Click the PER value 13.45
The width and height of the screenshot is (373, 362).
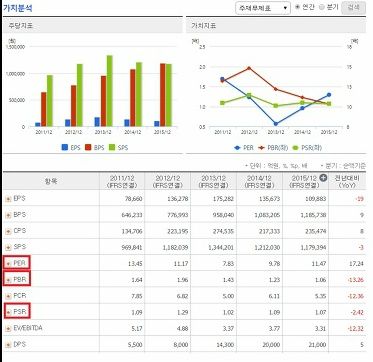click(x=136, y=264)
